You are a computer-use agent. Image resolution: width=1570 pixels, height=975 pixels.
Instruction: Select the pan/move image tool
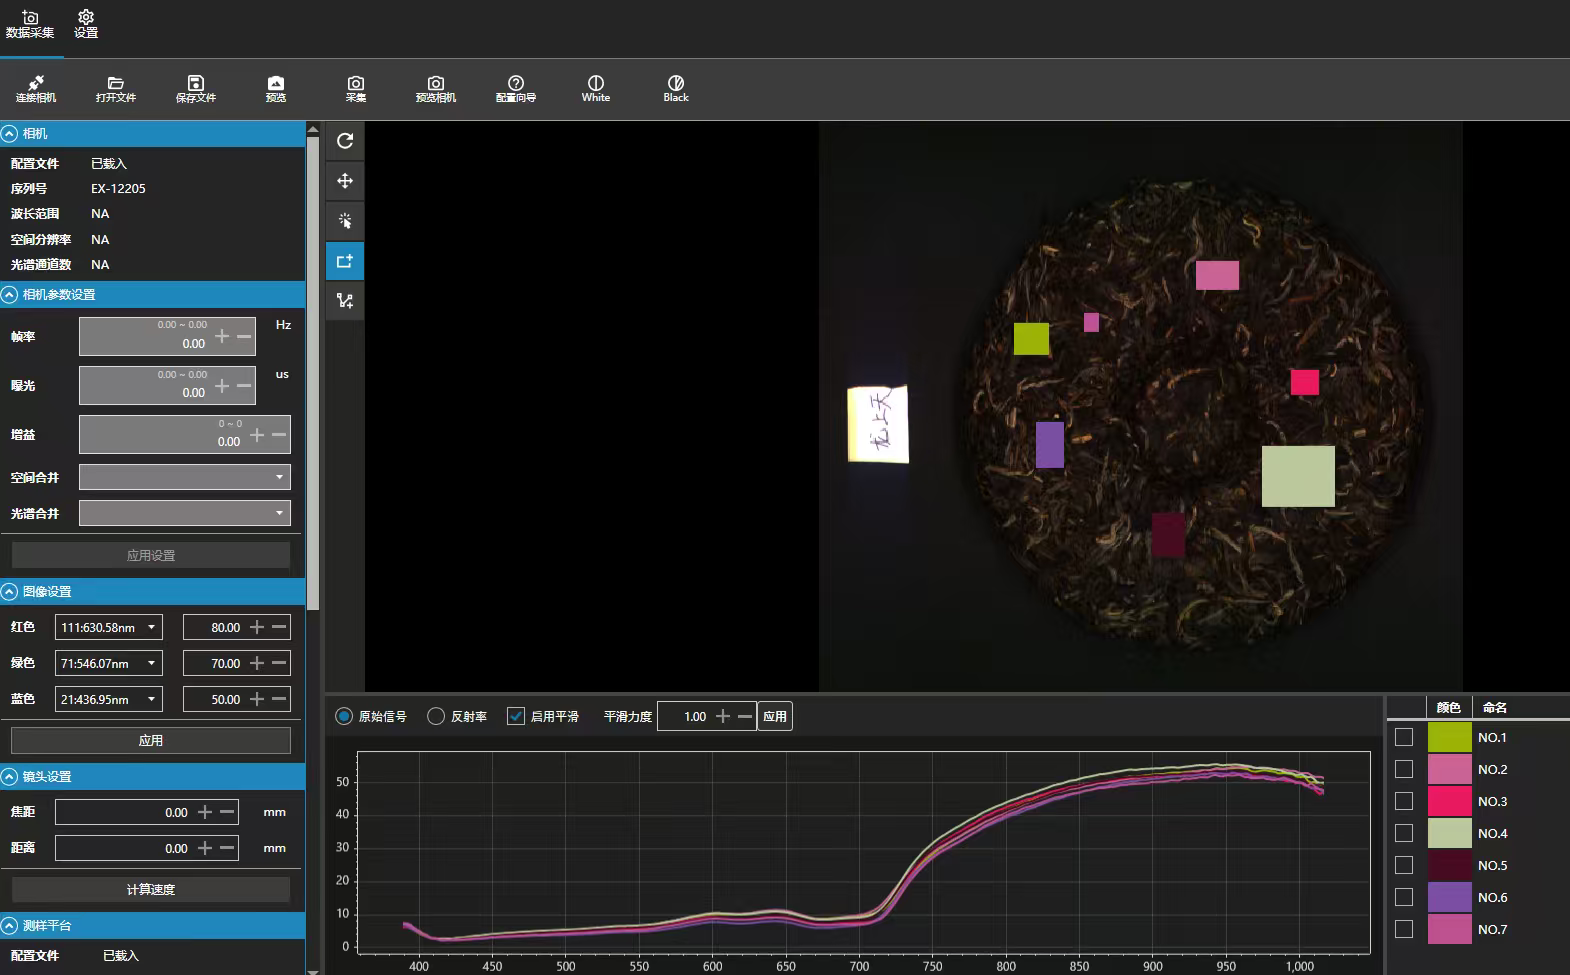tap(345, 181)
